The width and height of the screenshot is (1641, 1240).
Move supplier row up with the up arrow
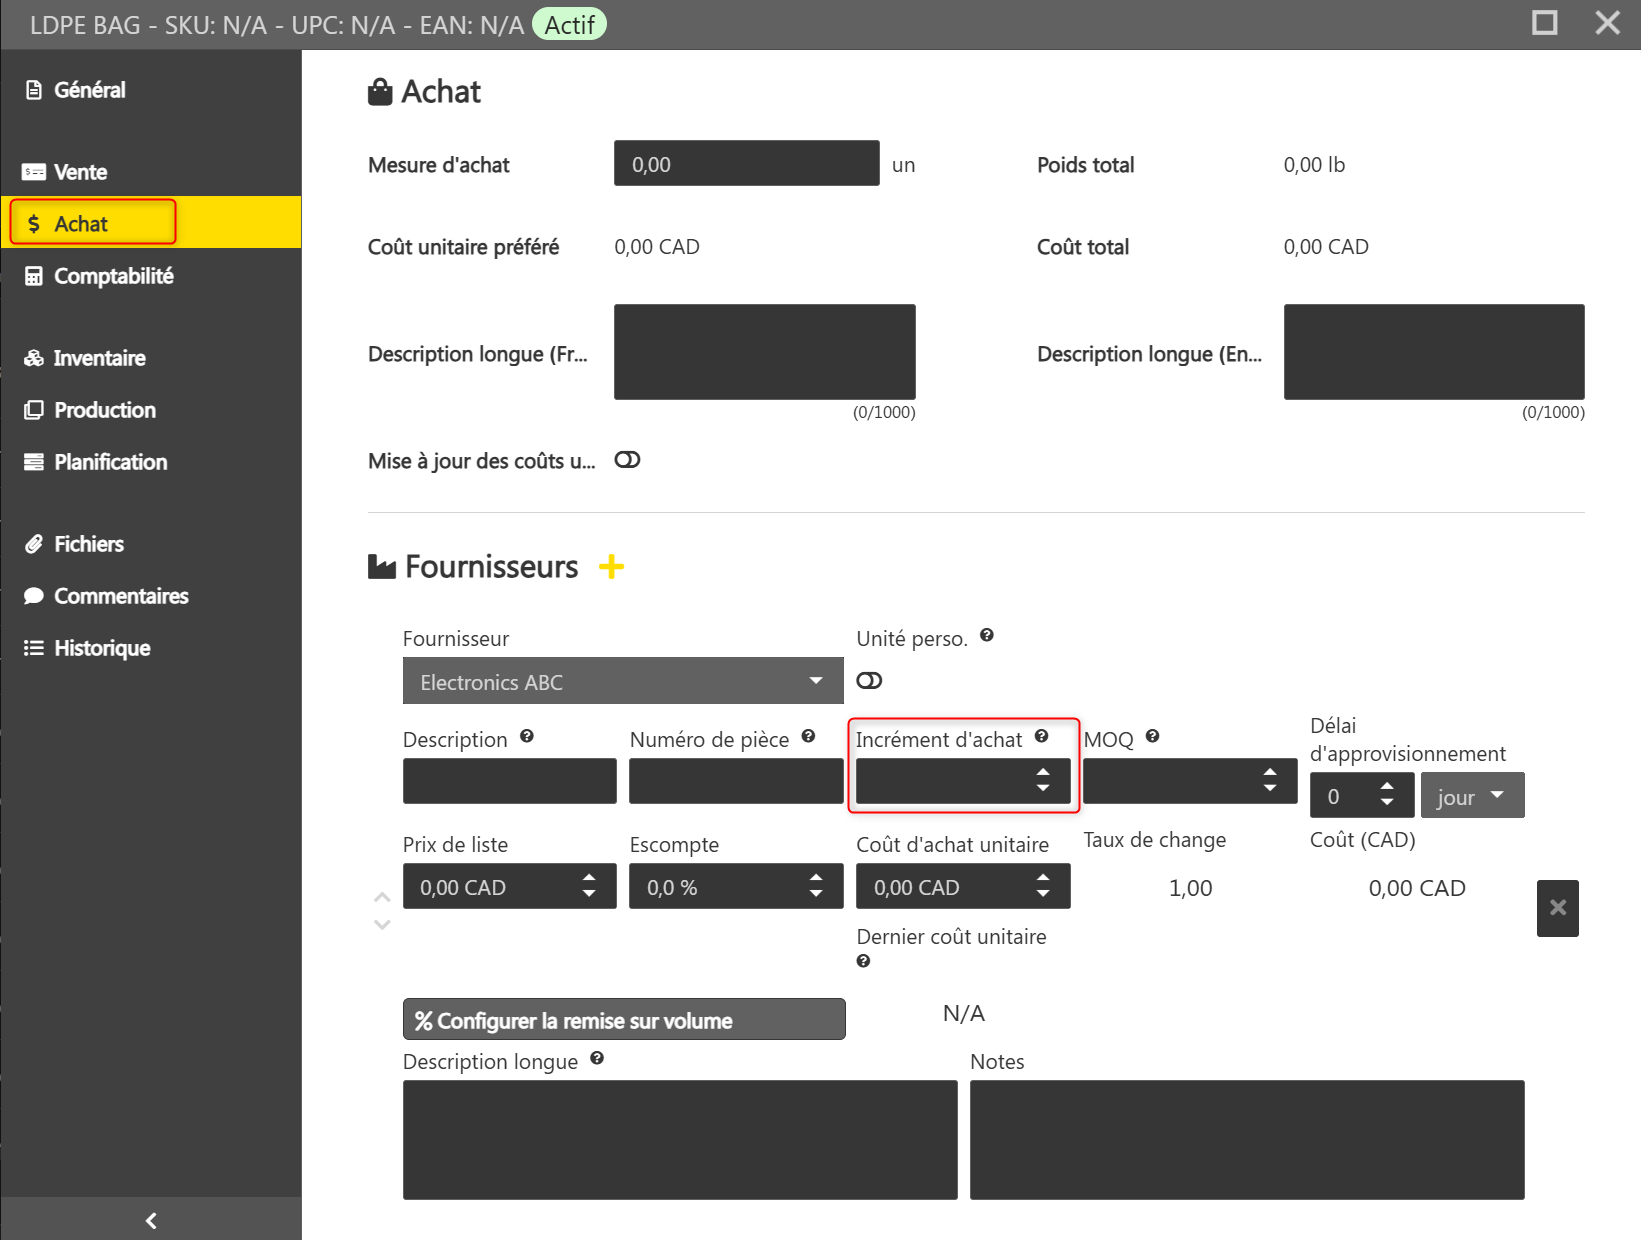pyautogui.click(x=382, y=897)
